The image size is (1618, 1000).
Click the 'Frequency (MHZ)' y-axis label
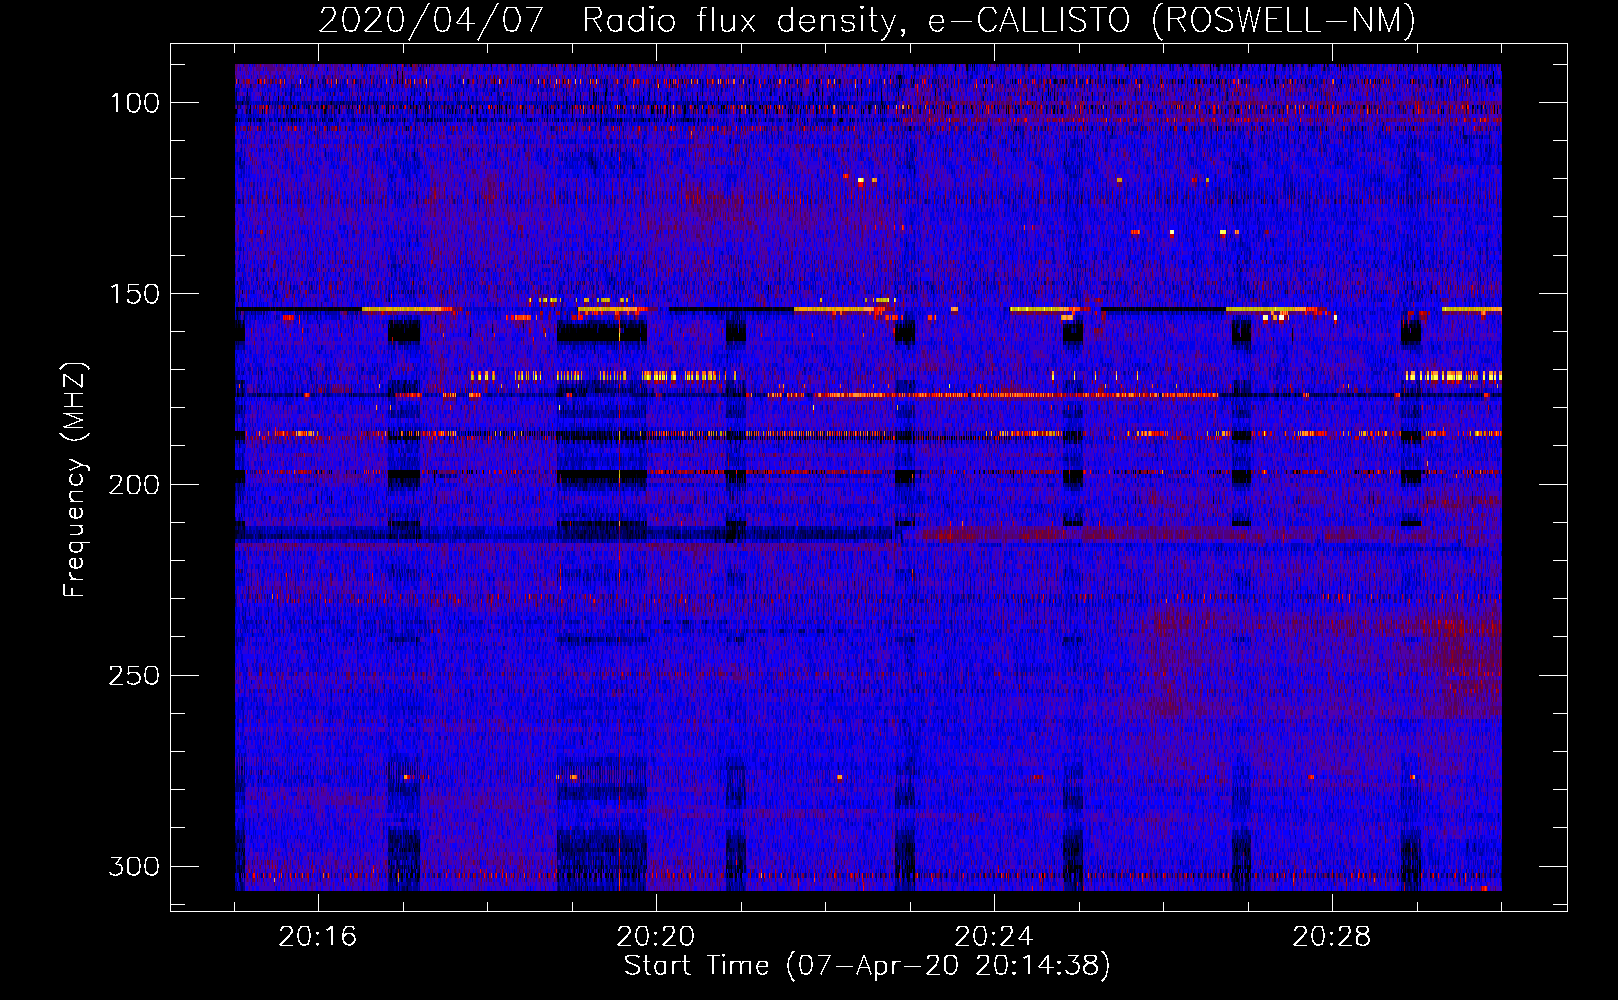click(x=75, y=479)
